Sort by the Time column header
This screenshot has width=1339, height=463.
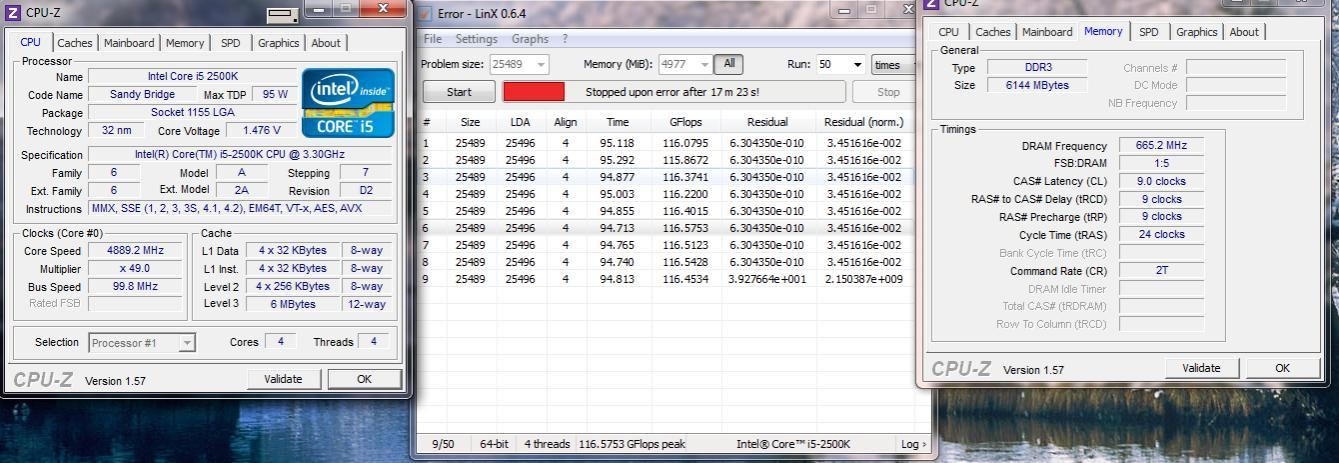tap(617, 122)
